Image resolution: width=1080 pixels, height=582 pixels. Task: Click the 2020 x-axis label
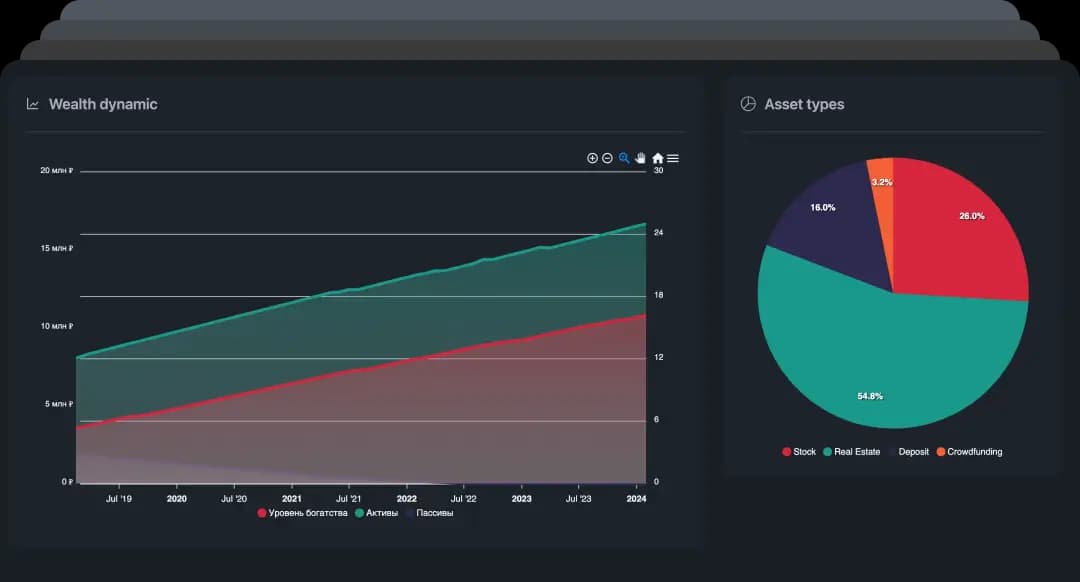click(x=177, y=499)
